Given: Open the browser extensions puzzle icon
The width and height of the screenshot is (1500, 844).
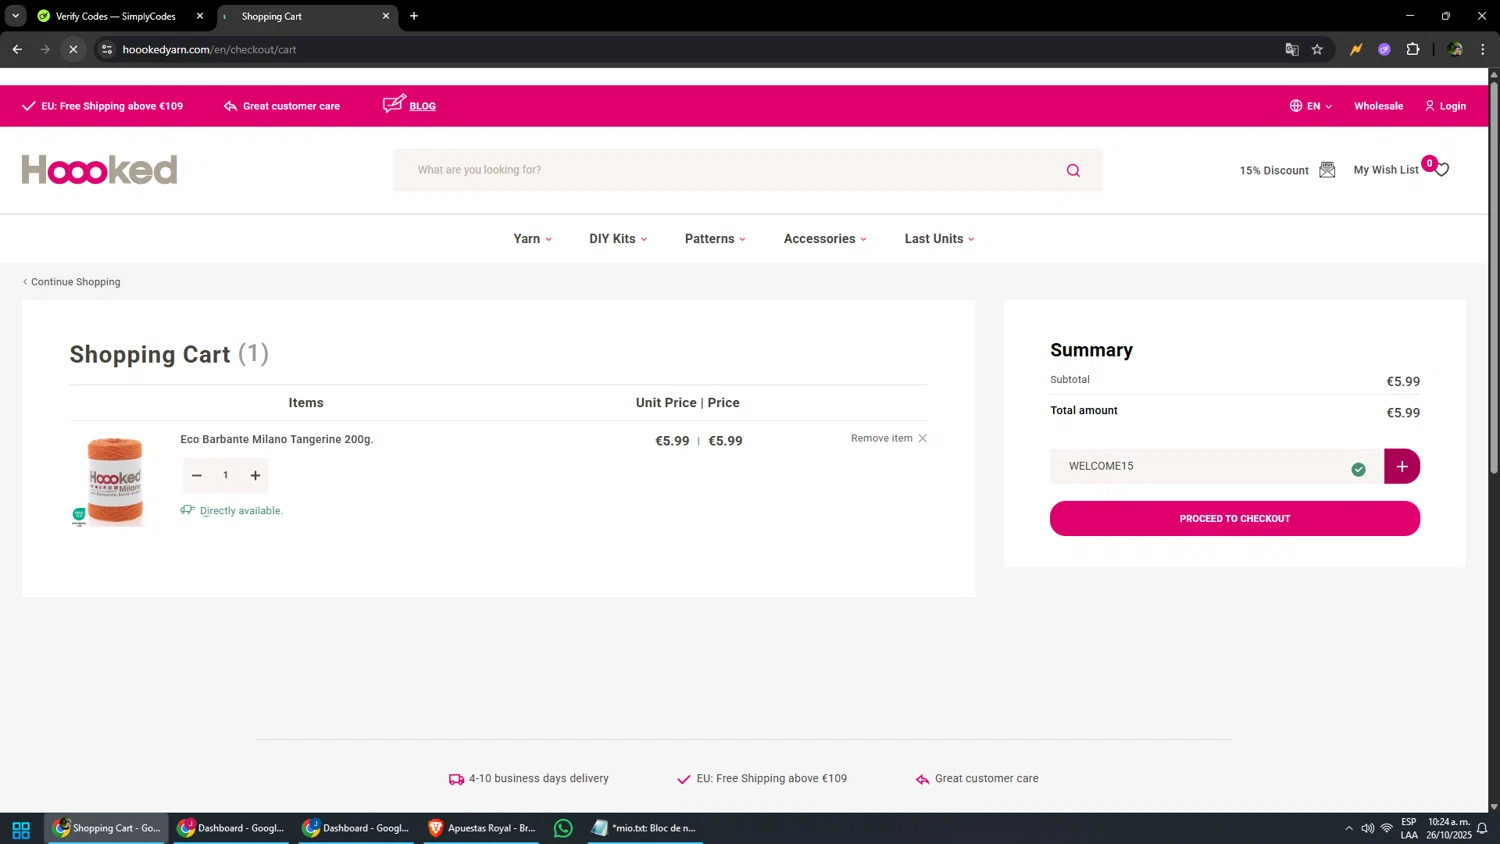Looking at the screenshot, I should coord(1412,49).
